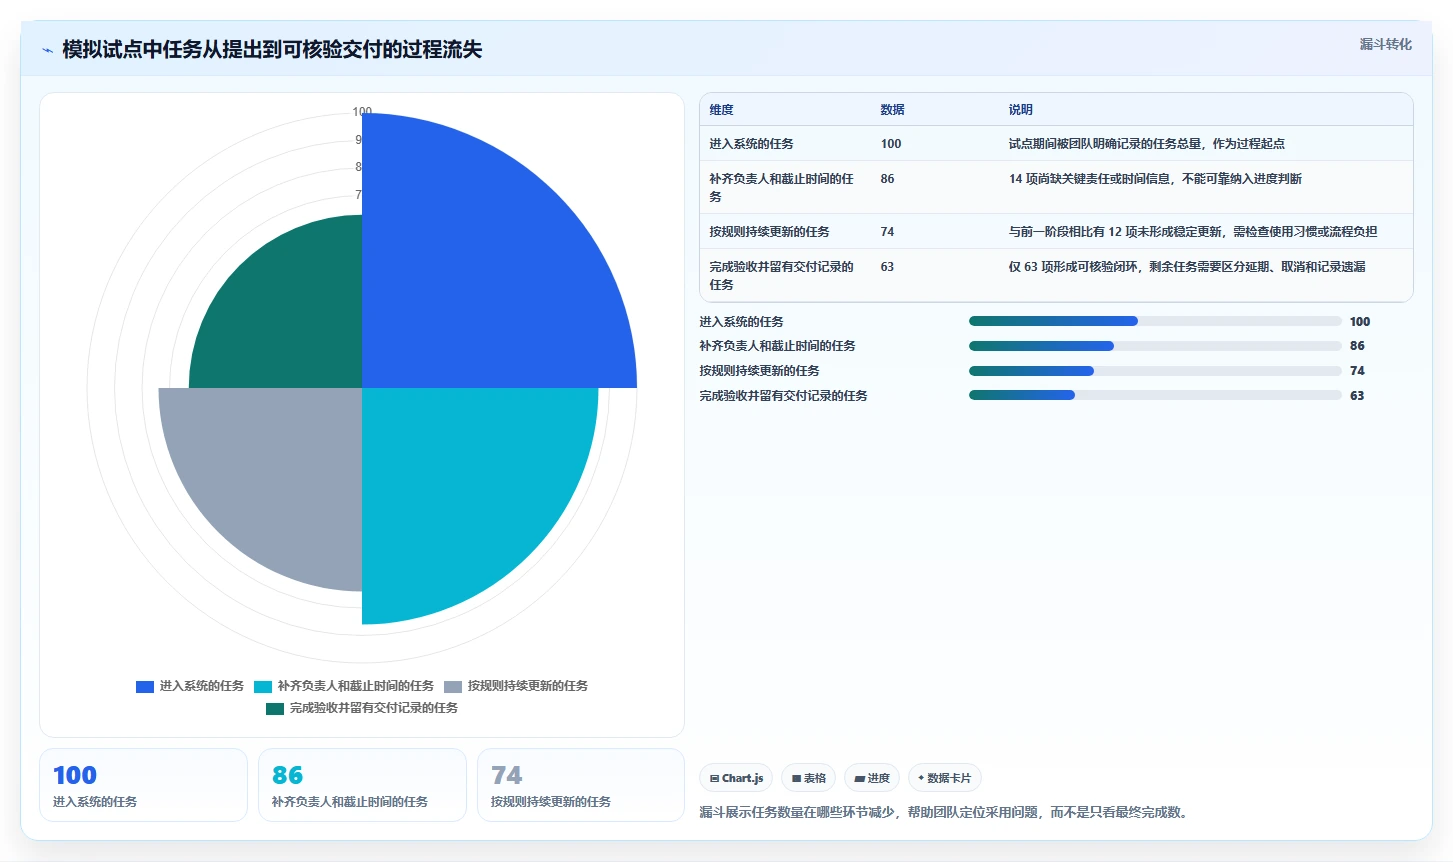Click description starting 仅 63 项形成可核验闭环
The height and width of the screenshot is (862, 1453).
click(1186, 267)
